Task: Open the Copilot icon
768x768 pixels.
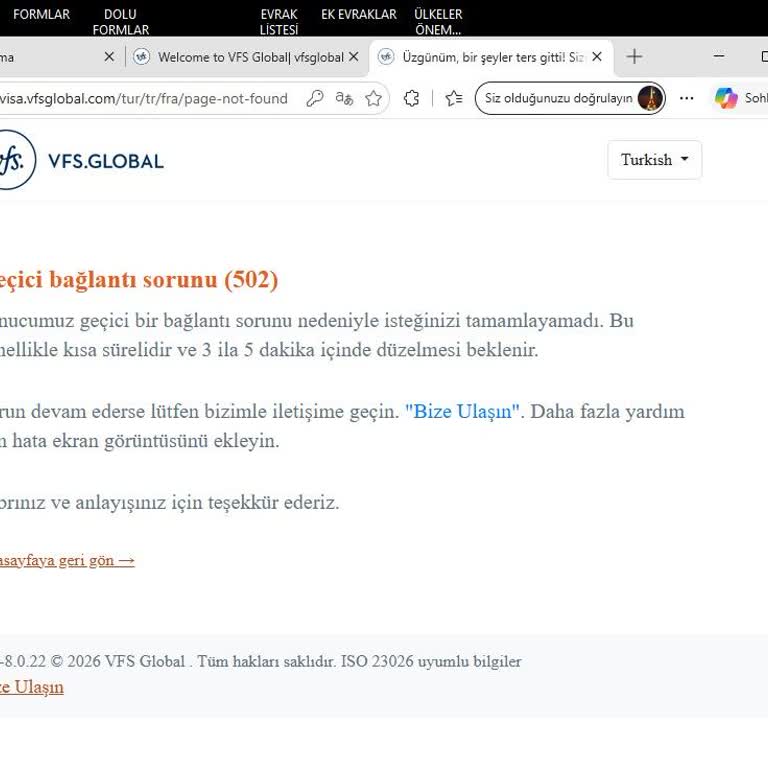Action: 726,98
